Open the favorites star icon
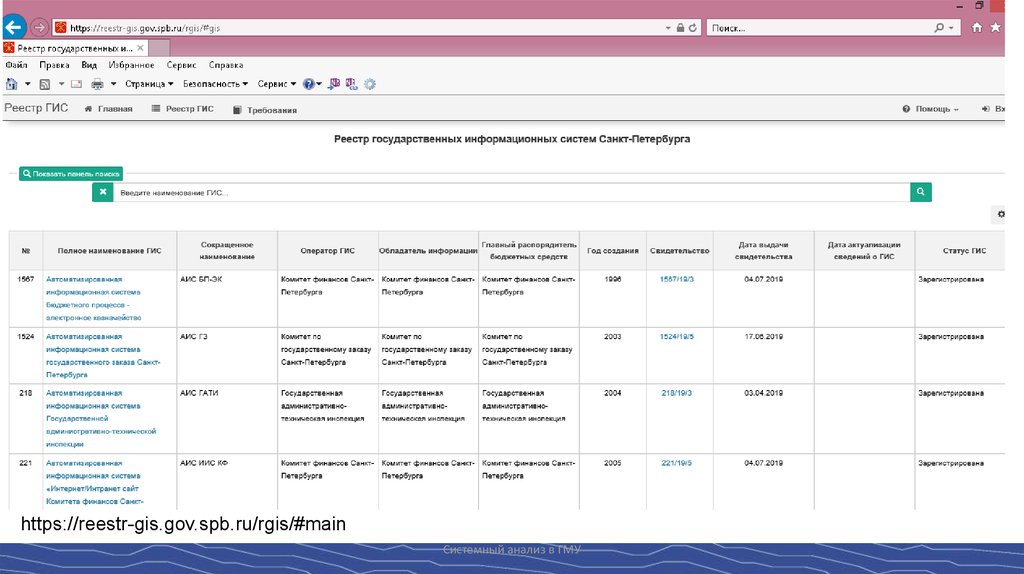The width and height of the screenshot is (1024, 574). [995, 28]
